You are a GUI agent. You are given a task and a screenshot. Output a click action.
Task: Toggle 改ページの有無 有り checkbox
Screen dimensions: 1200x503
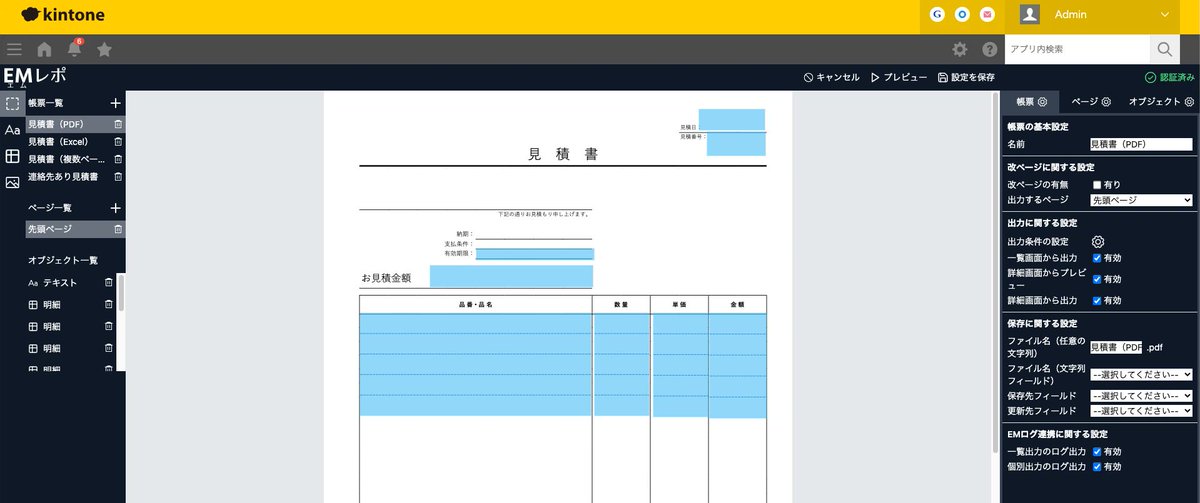coord(1097,185)
